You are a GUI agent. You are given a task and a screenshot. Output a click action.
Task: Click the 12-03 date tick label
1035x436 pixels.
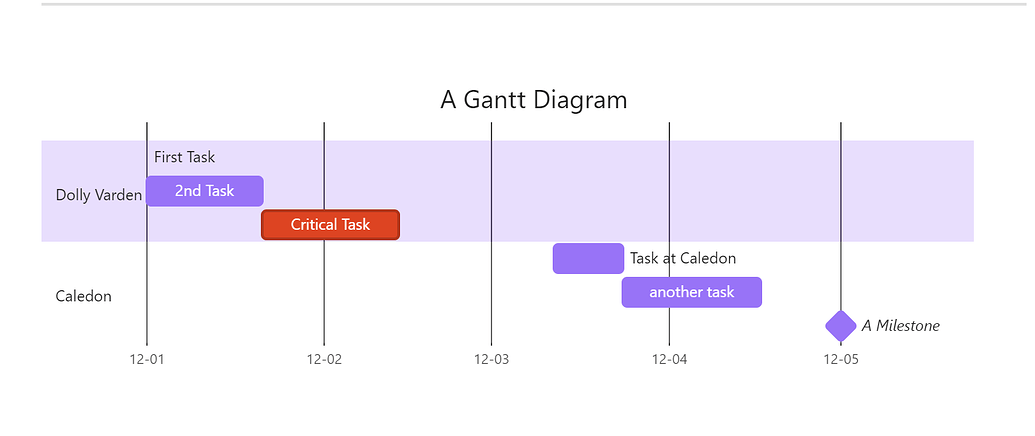point(491,359)
